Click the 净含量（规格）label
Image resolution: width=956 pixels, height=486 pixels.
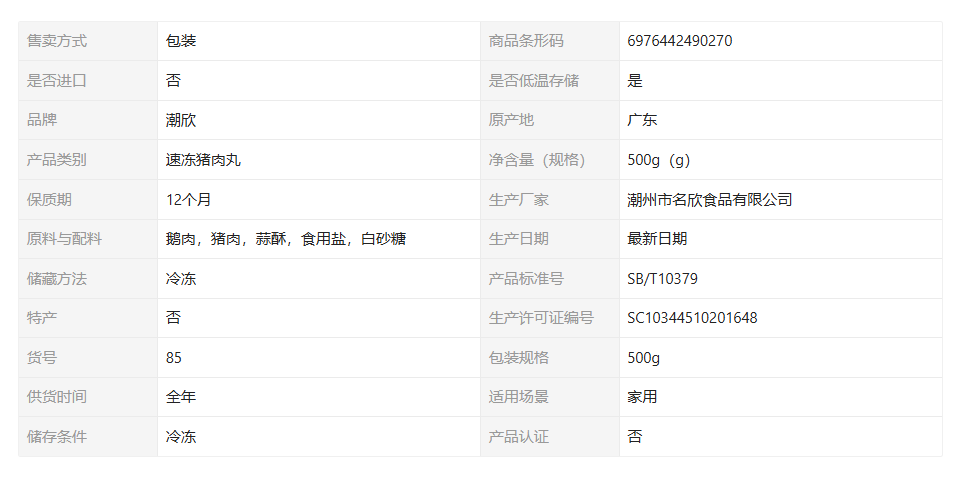click(x=537, y=160)
